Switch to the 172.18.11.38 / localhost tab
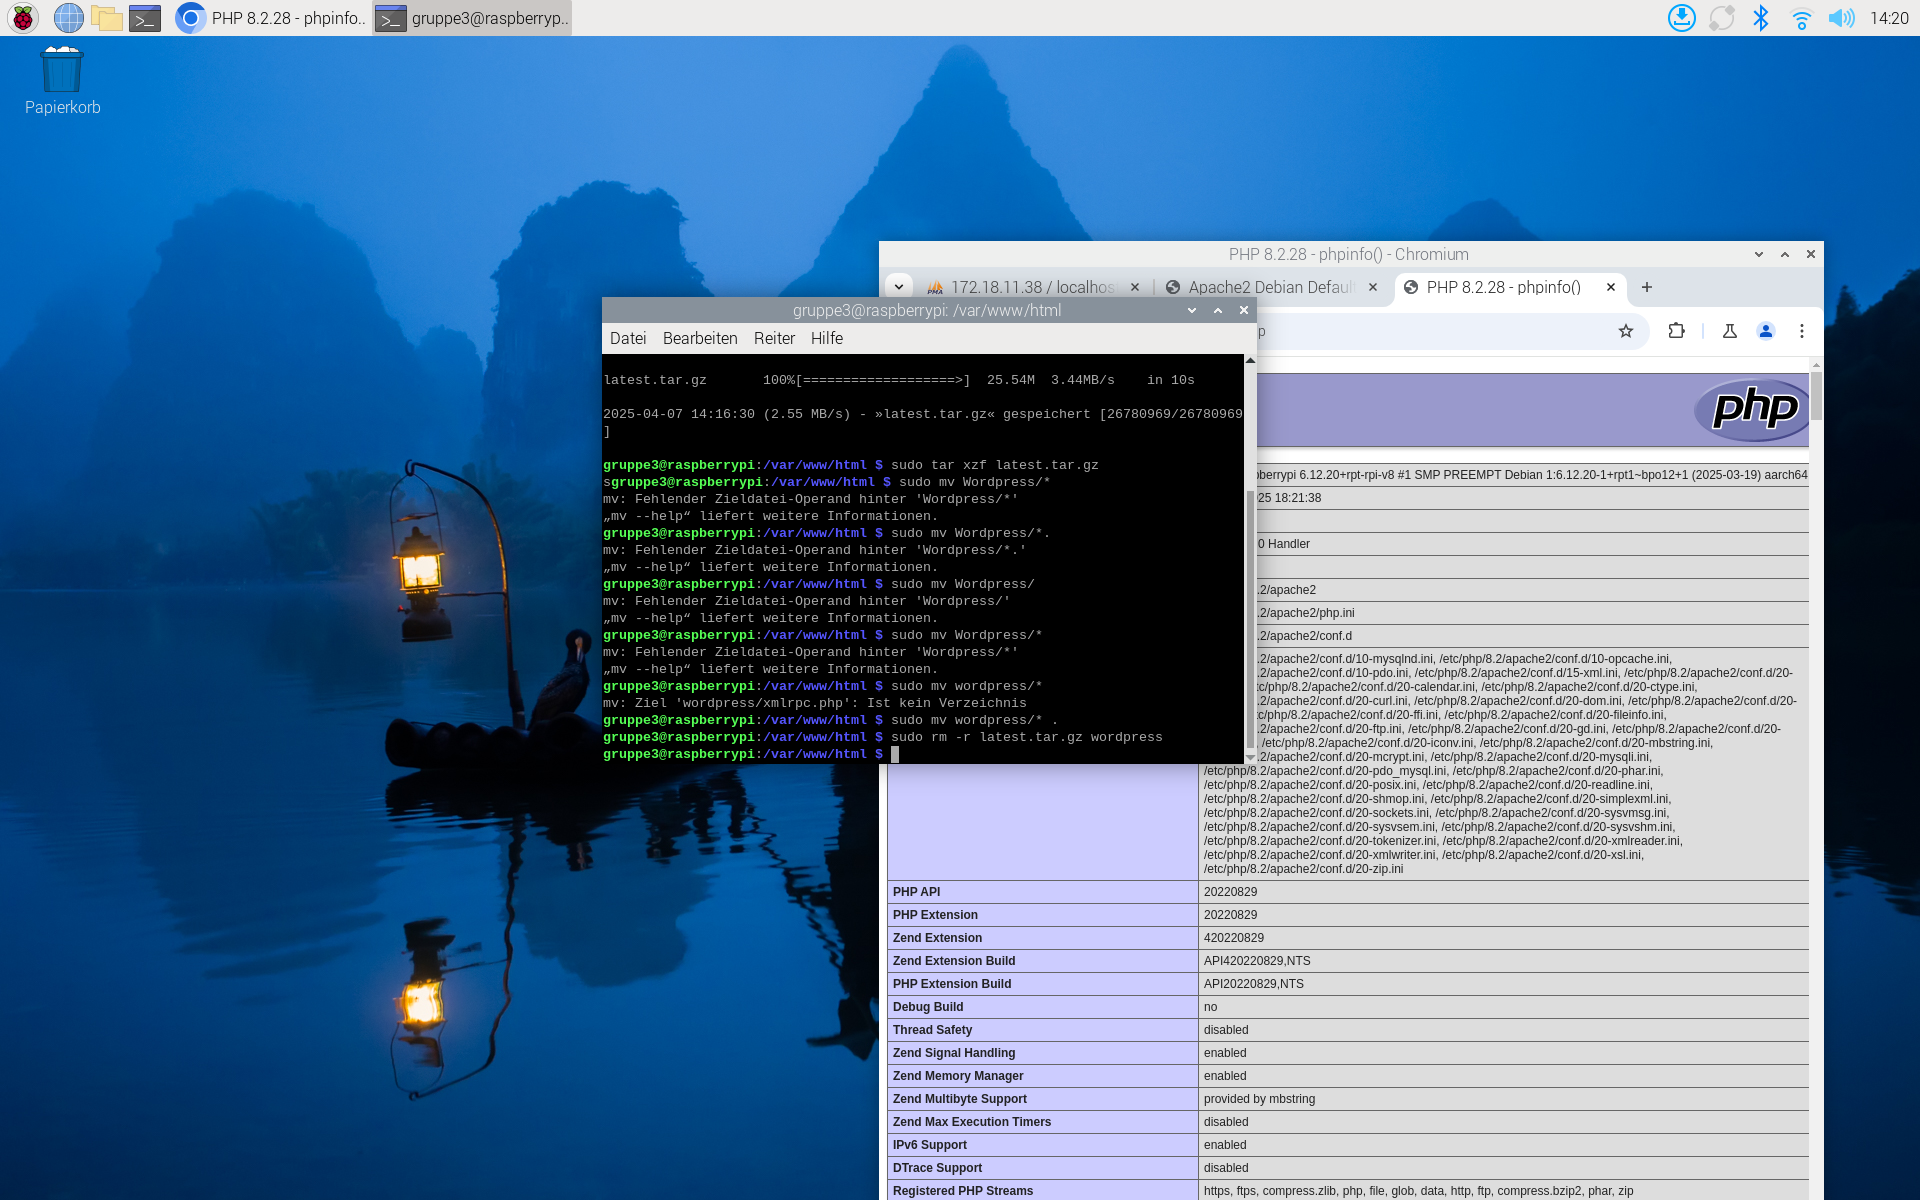Screen dimensions: 1920x1200 coord(1030,287)
